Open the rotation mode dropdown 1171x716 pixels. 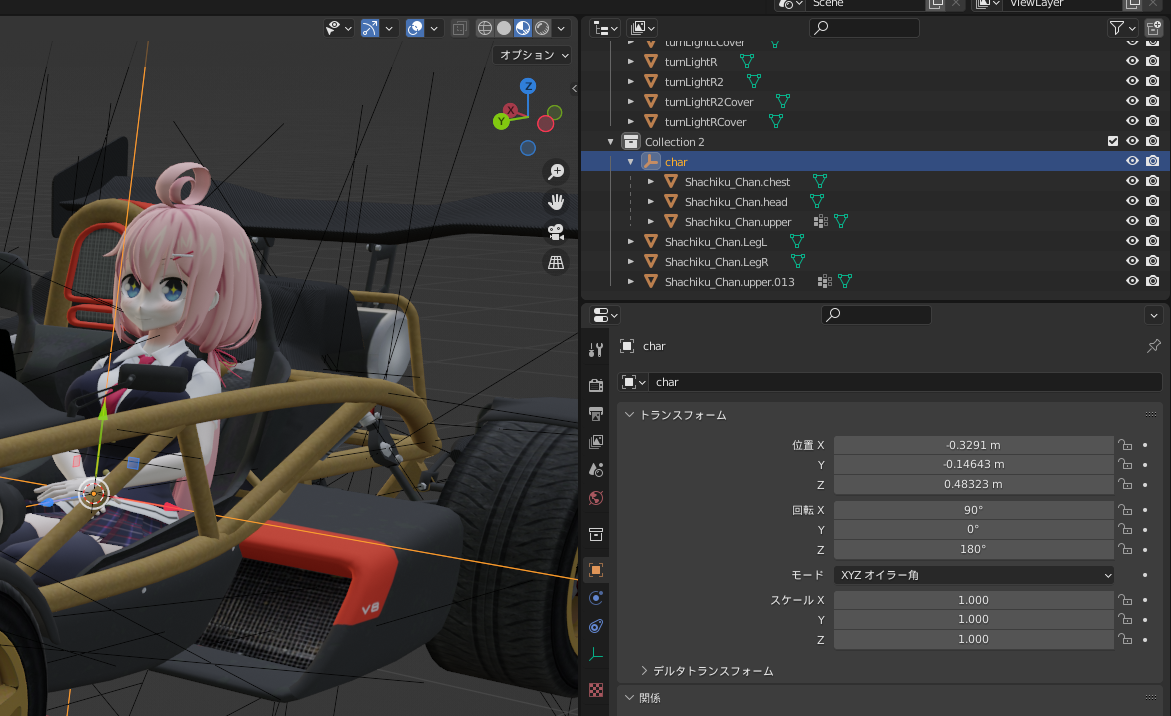pos(974,575)
